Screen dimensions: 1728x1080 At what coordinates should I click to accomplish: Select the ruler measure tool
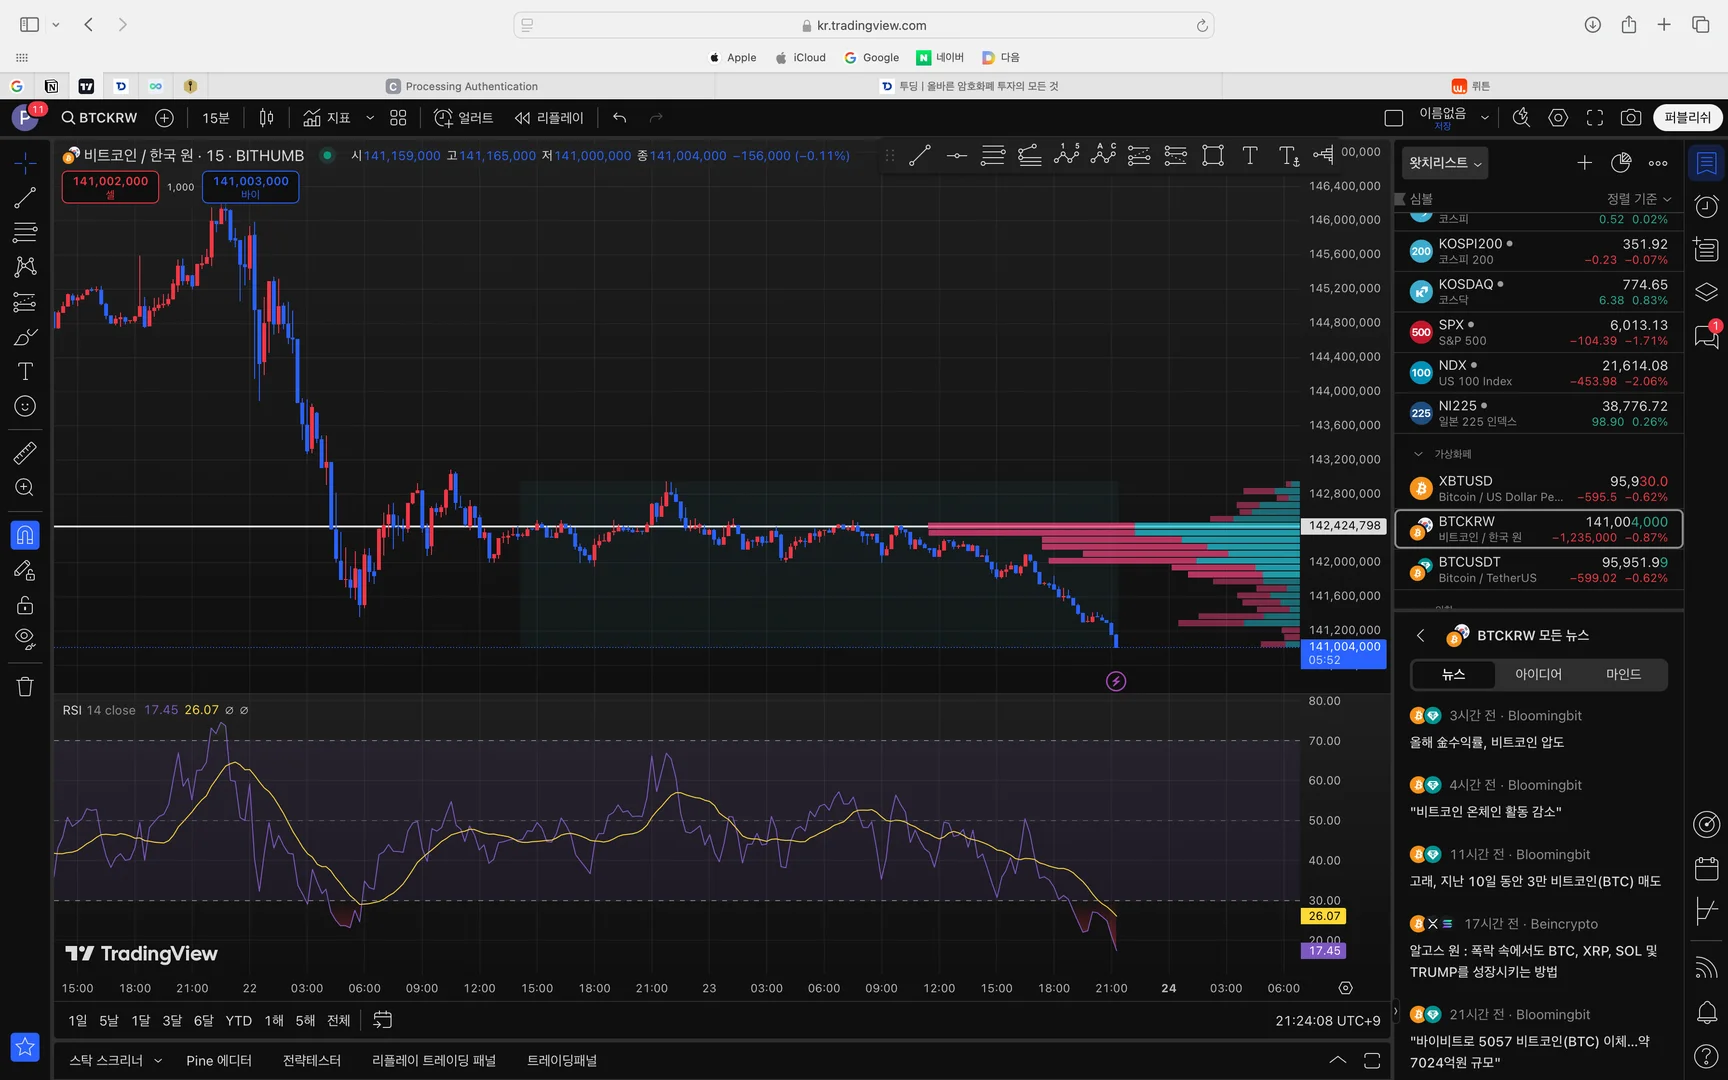point(25,453)
